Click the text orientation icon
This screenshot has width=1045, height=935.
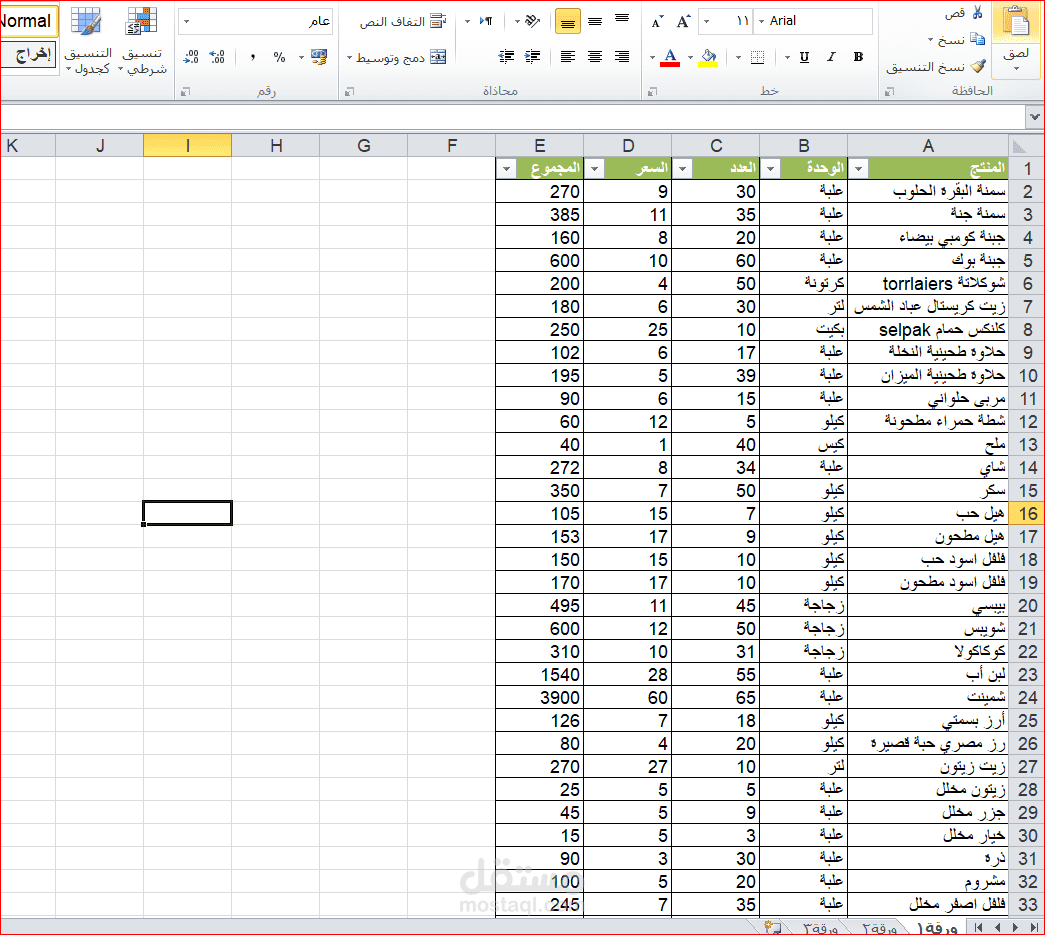(x=531, y=21)
